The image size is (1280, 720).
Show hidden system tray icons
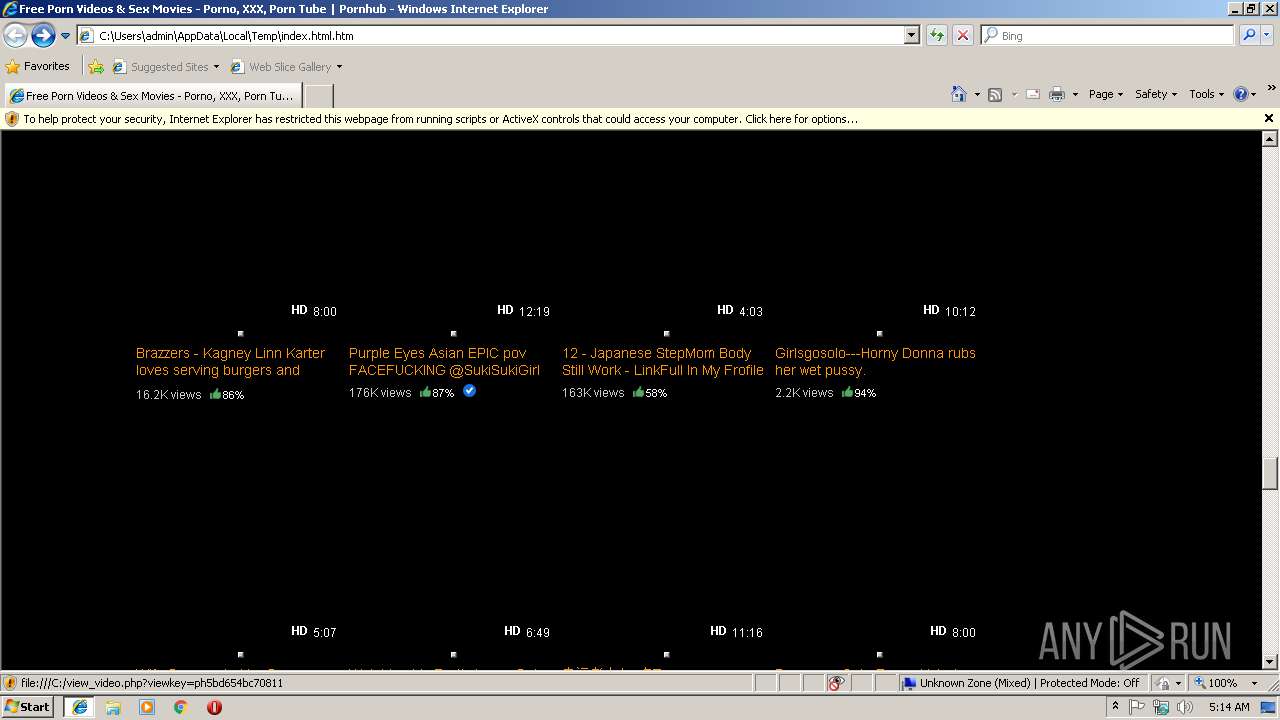[1115, 706]
